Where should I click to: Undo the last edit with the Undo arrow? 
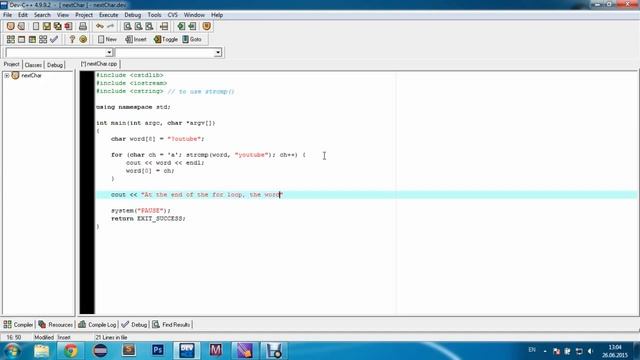100,26
